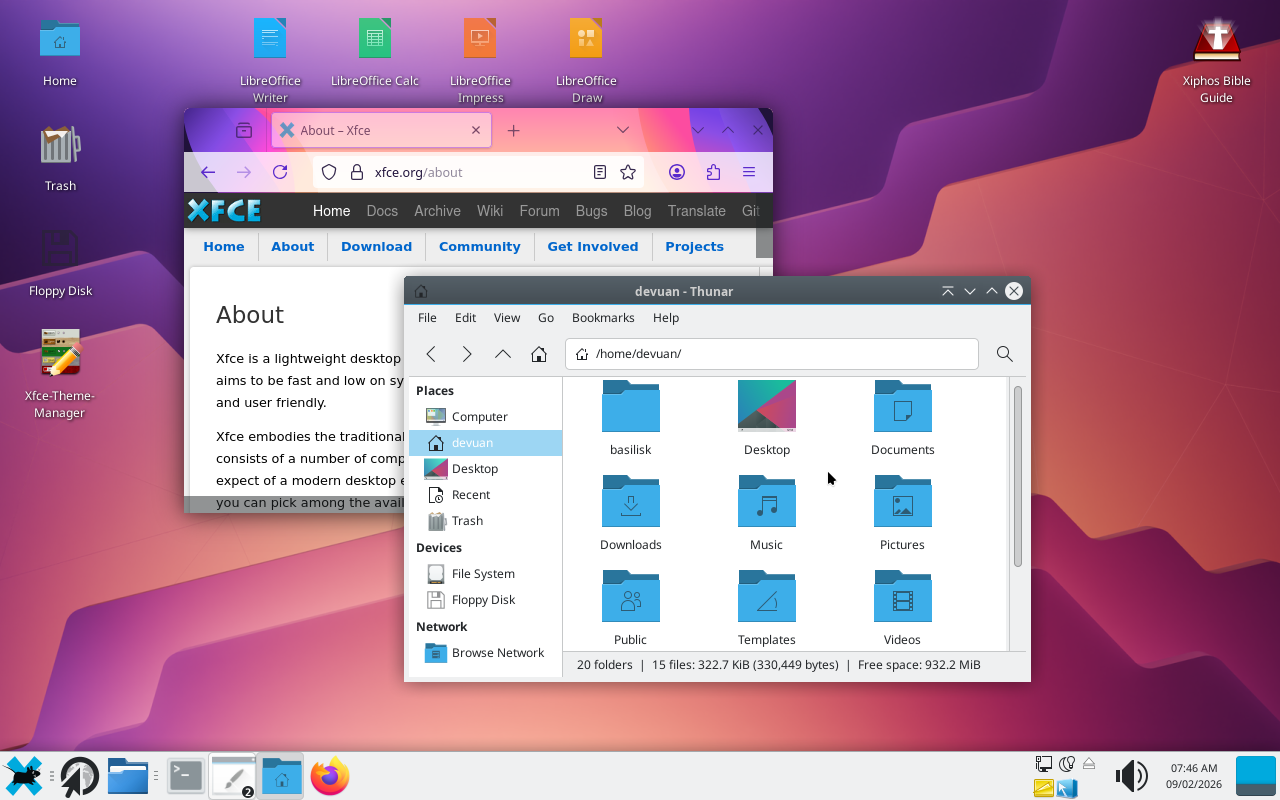Open Thunar's Edit menu
The width and height of the screenshot is (1280, 800).
pyautogui.click(x=465, y=318)
